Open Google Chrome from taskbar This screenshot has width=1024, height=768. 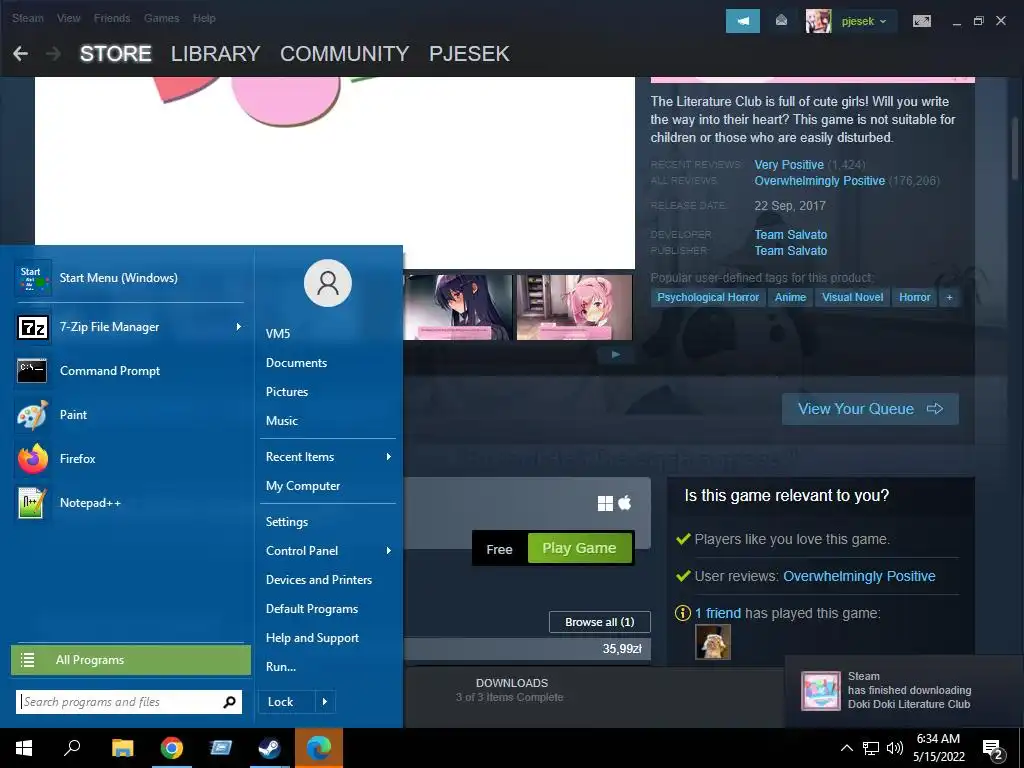pos(172,748)
